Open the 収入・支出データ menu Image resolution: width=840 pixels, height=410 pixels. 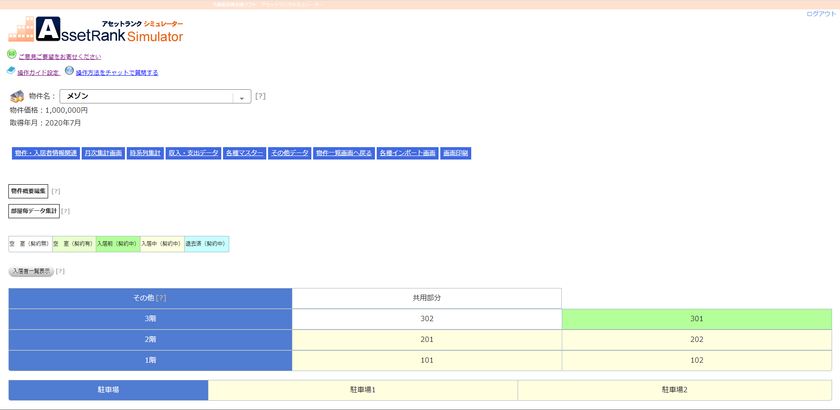(x=193, y=153)
